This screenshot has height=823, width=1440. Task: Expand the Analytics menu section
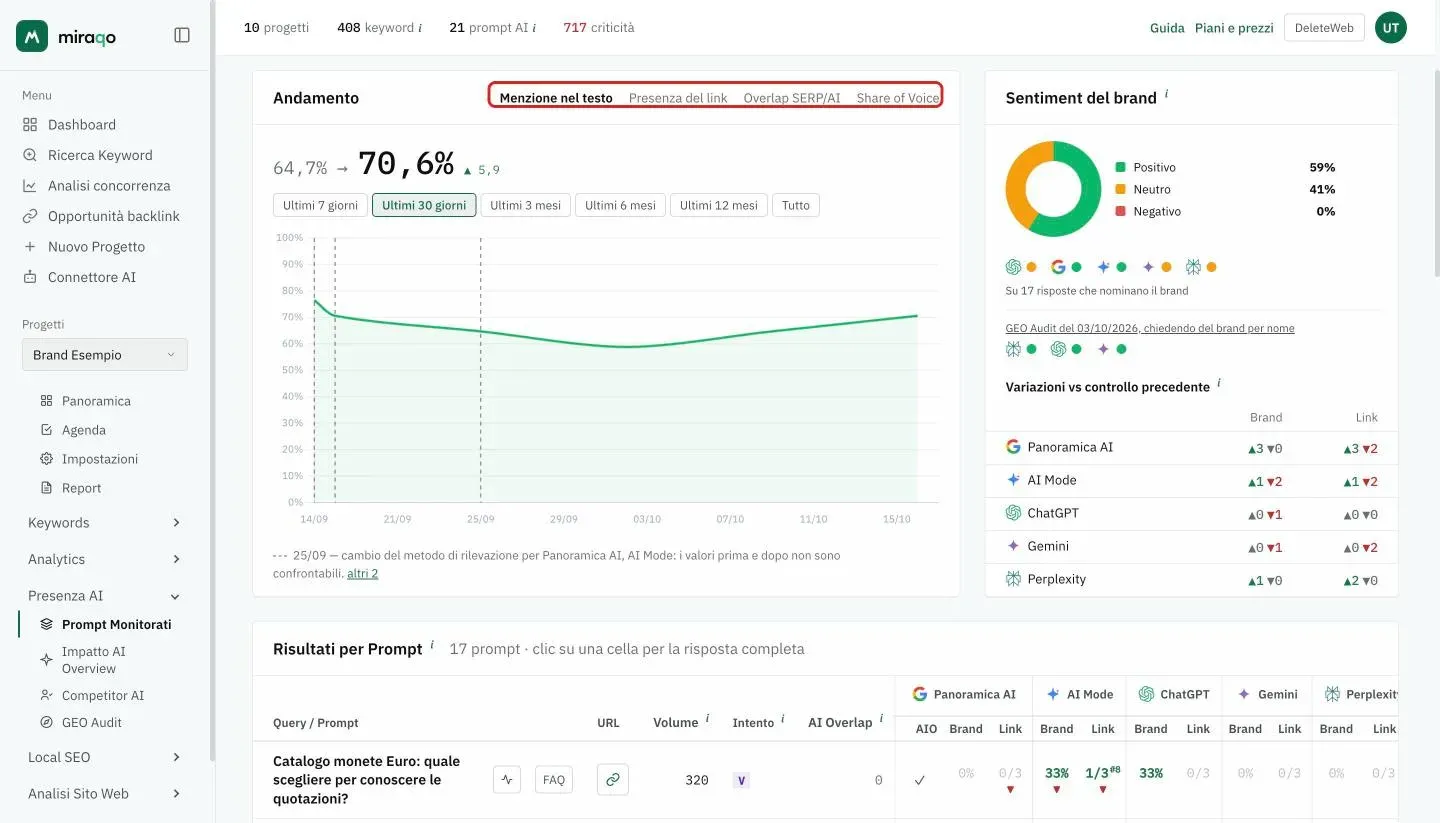[x=104, y=559]
